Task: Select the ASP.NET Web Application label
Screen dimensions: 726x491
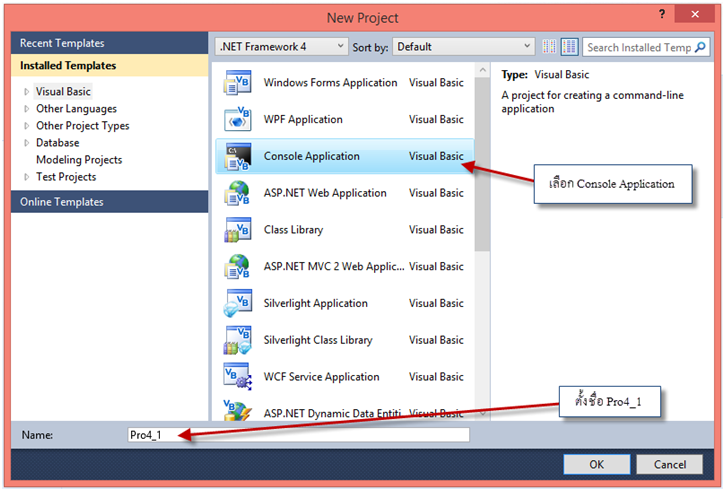Action: coord(325,193)
